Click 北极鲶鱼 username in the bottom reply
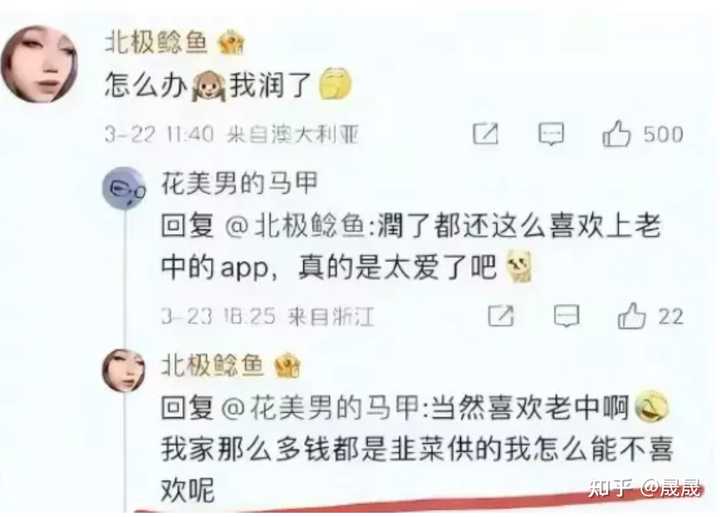The width and height of the screenshot is (720, 517). pyautogui.click(x=212, y=366)
